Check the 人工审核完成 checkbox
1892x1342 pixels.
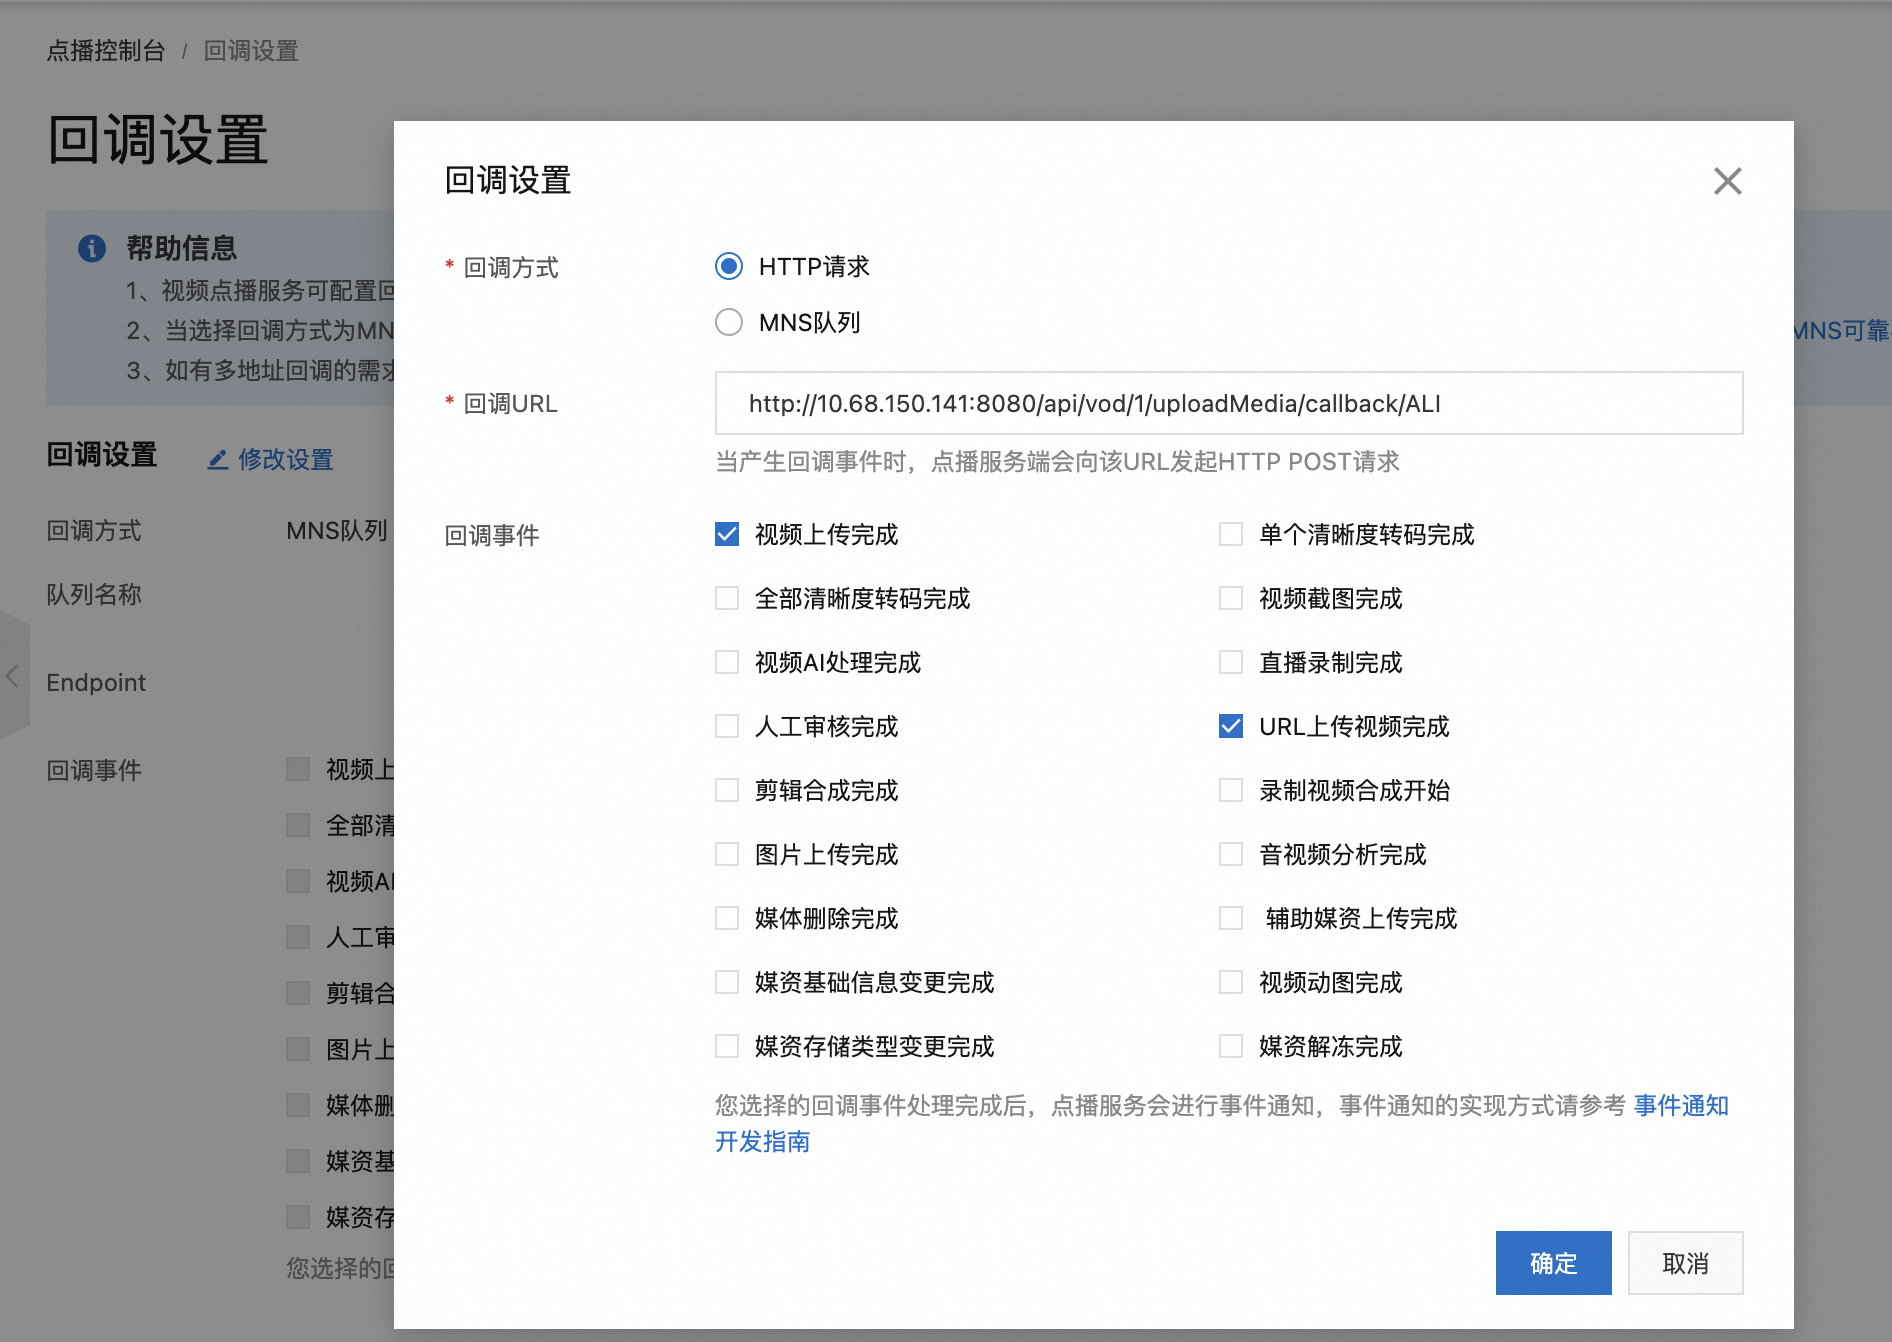tap(727, 726)
